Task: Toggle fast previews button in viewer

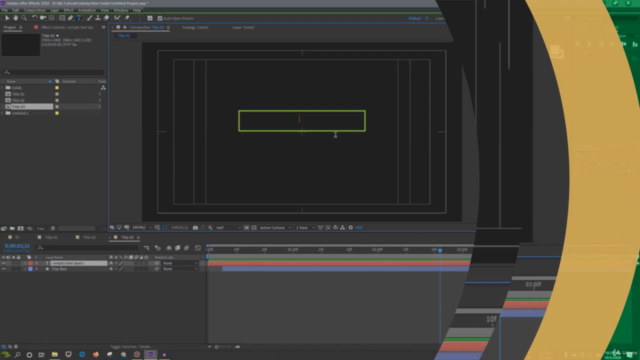Action: (x=328, y=228)
